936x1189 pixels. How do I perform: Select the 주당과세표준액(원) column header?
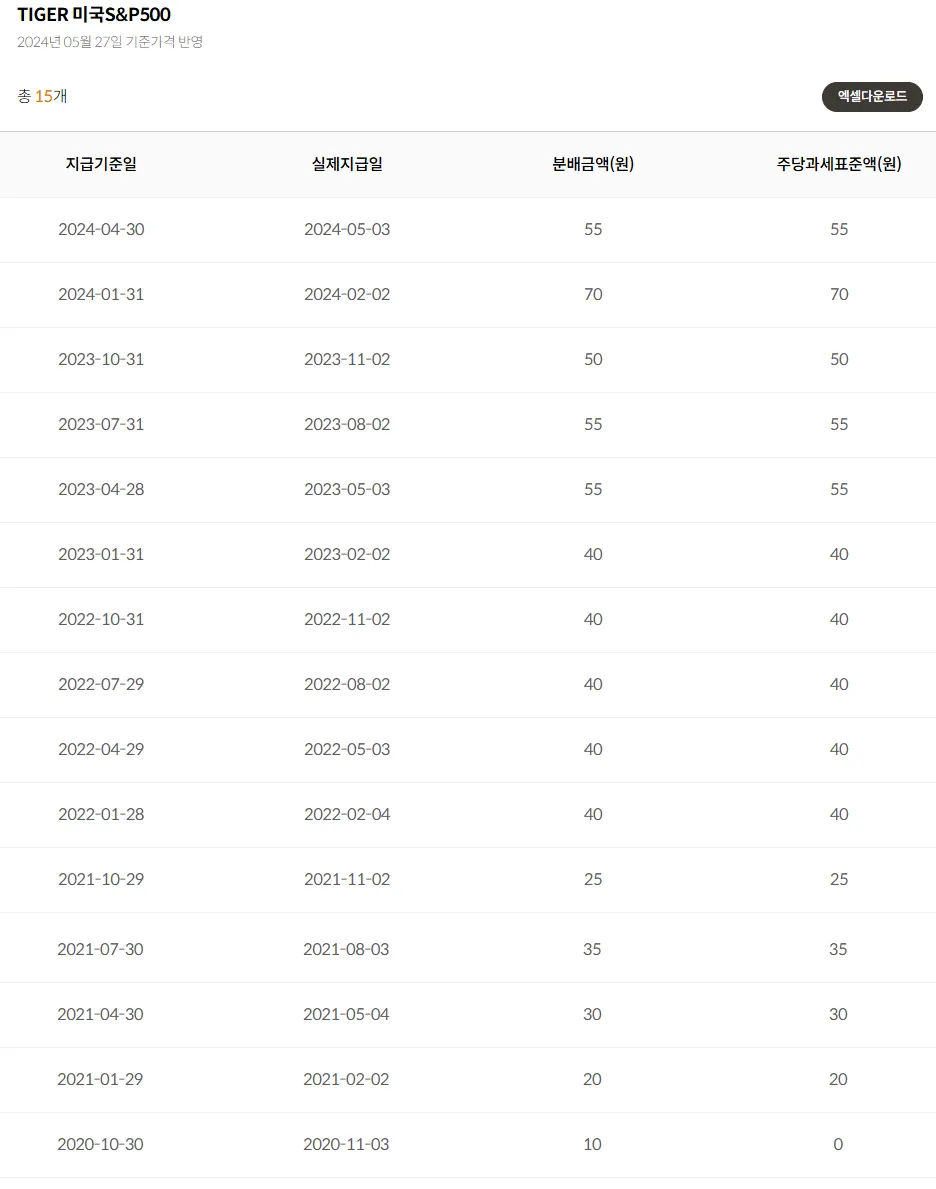pos(839,164)
